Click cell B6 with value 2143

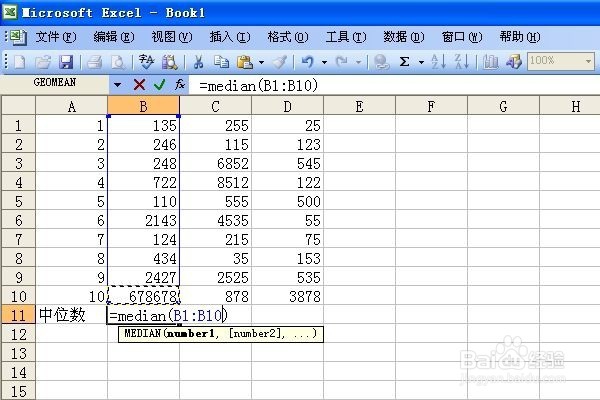click(143, 220)
